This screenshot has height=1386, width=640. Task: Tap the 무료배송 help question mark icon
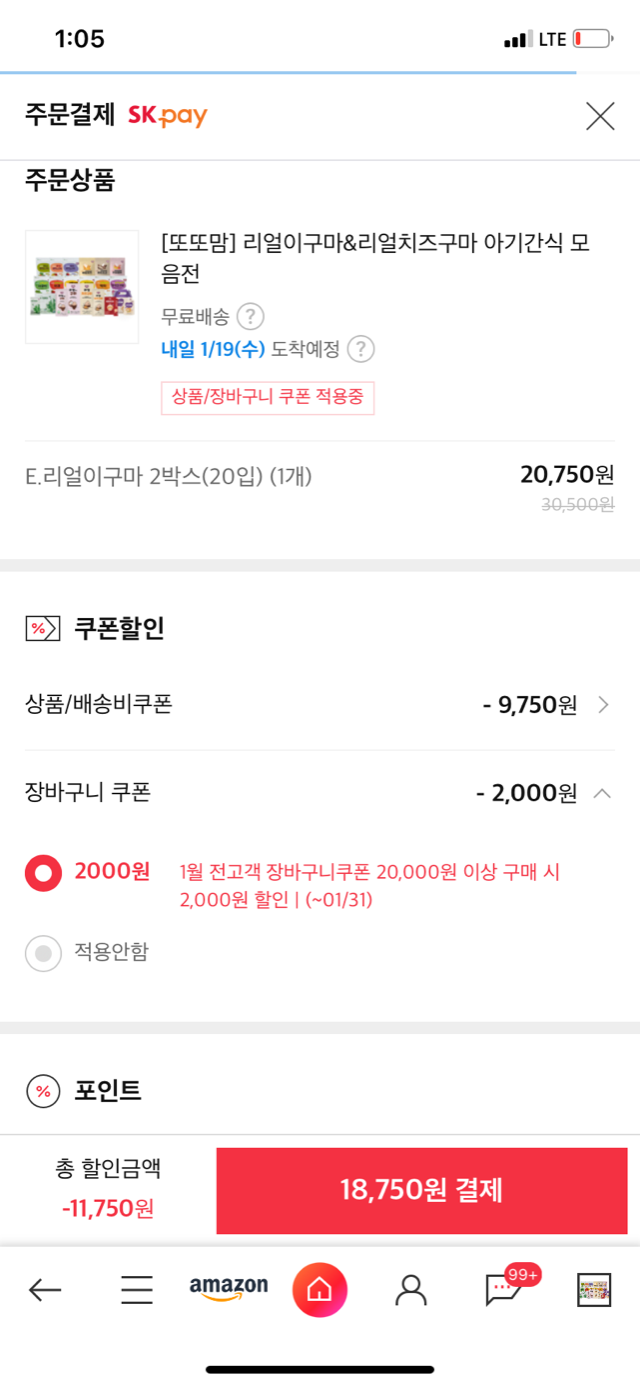(250, 317)
